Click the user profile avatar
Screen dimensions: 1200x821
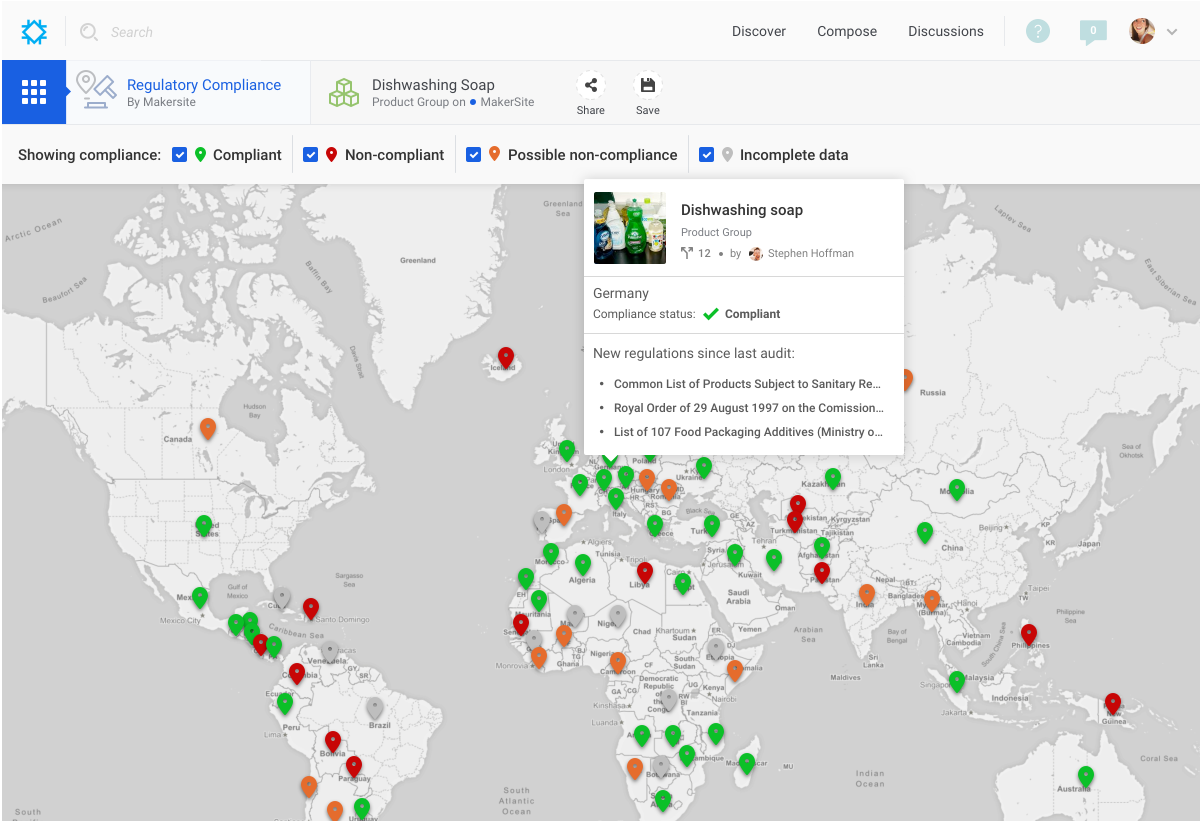tap(1142, 31)
